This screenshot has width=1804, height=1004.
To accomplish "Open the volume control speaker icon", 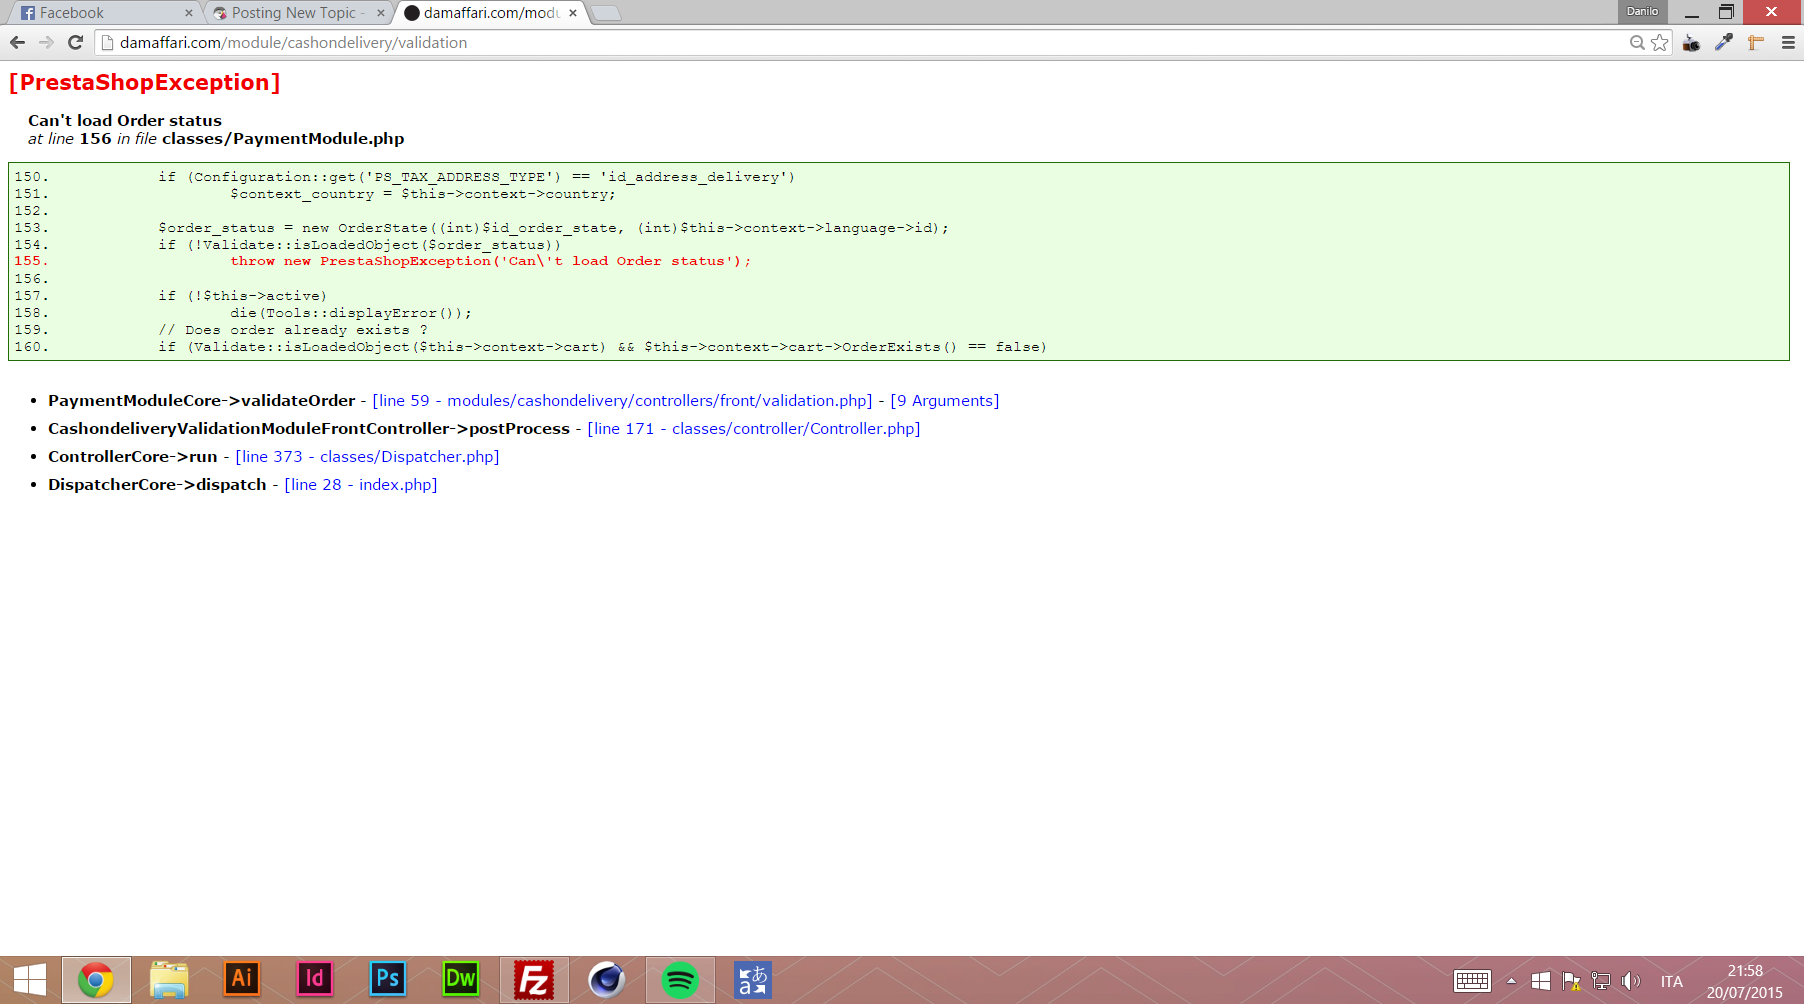I will (x=1631, y=981).
